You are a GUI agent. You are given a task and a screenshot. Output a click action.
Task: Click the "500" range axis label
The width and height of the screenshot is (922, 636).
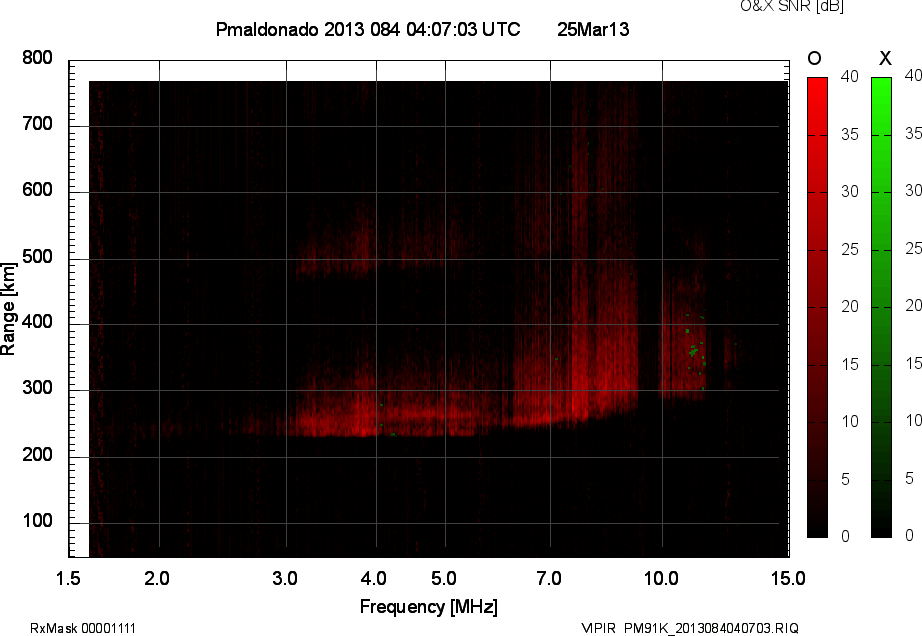pos(37,257)
